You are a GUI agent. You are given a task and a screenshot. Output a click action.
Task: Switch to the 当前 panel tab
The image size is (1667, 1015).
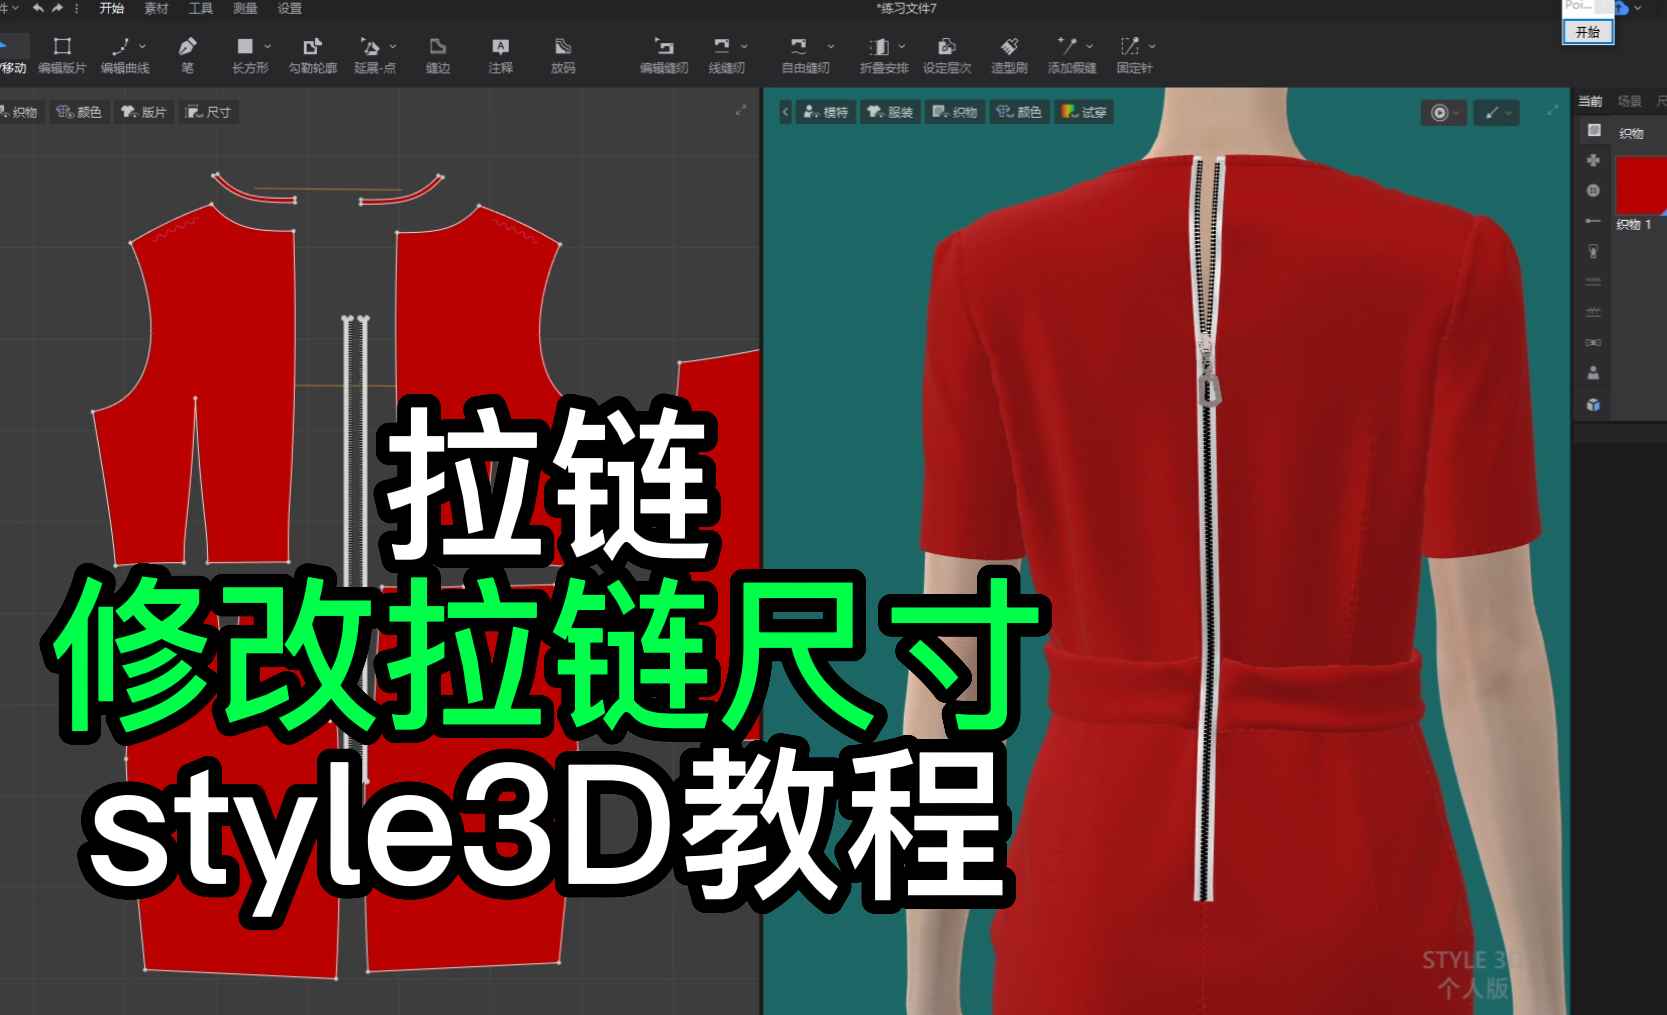tap(1590, 101)
